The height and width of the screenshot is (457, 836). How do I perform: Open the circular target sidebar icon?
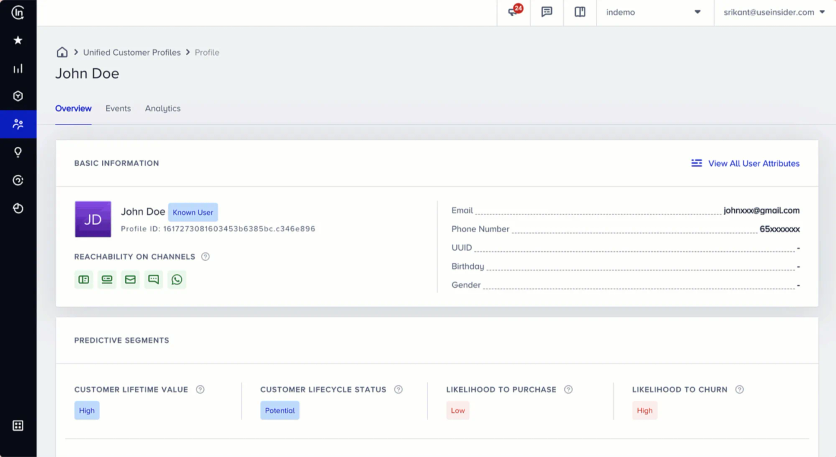[18, 180]
